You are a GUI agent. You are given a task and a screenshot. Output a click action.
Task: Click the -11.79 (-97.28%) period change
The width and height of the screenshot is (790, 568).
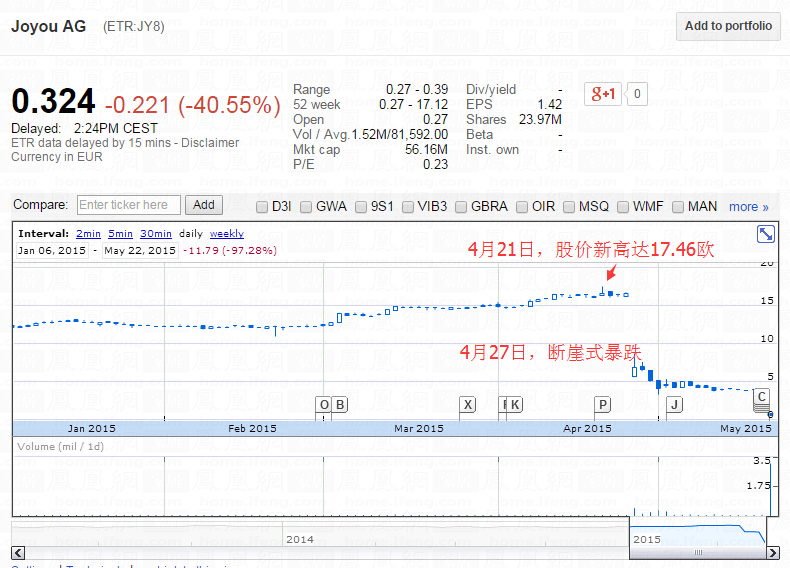click(x=230, y=250)
